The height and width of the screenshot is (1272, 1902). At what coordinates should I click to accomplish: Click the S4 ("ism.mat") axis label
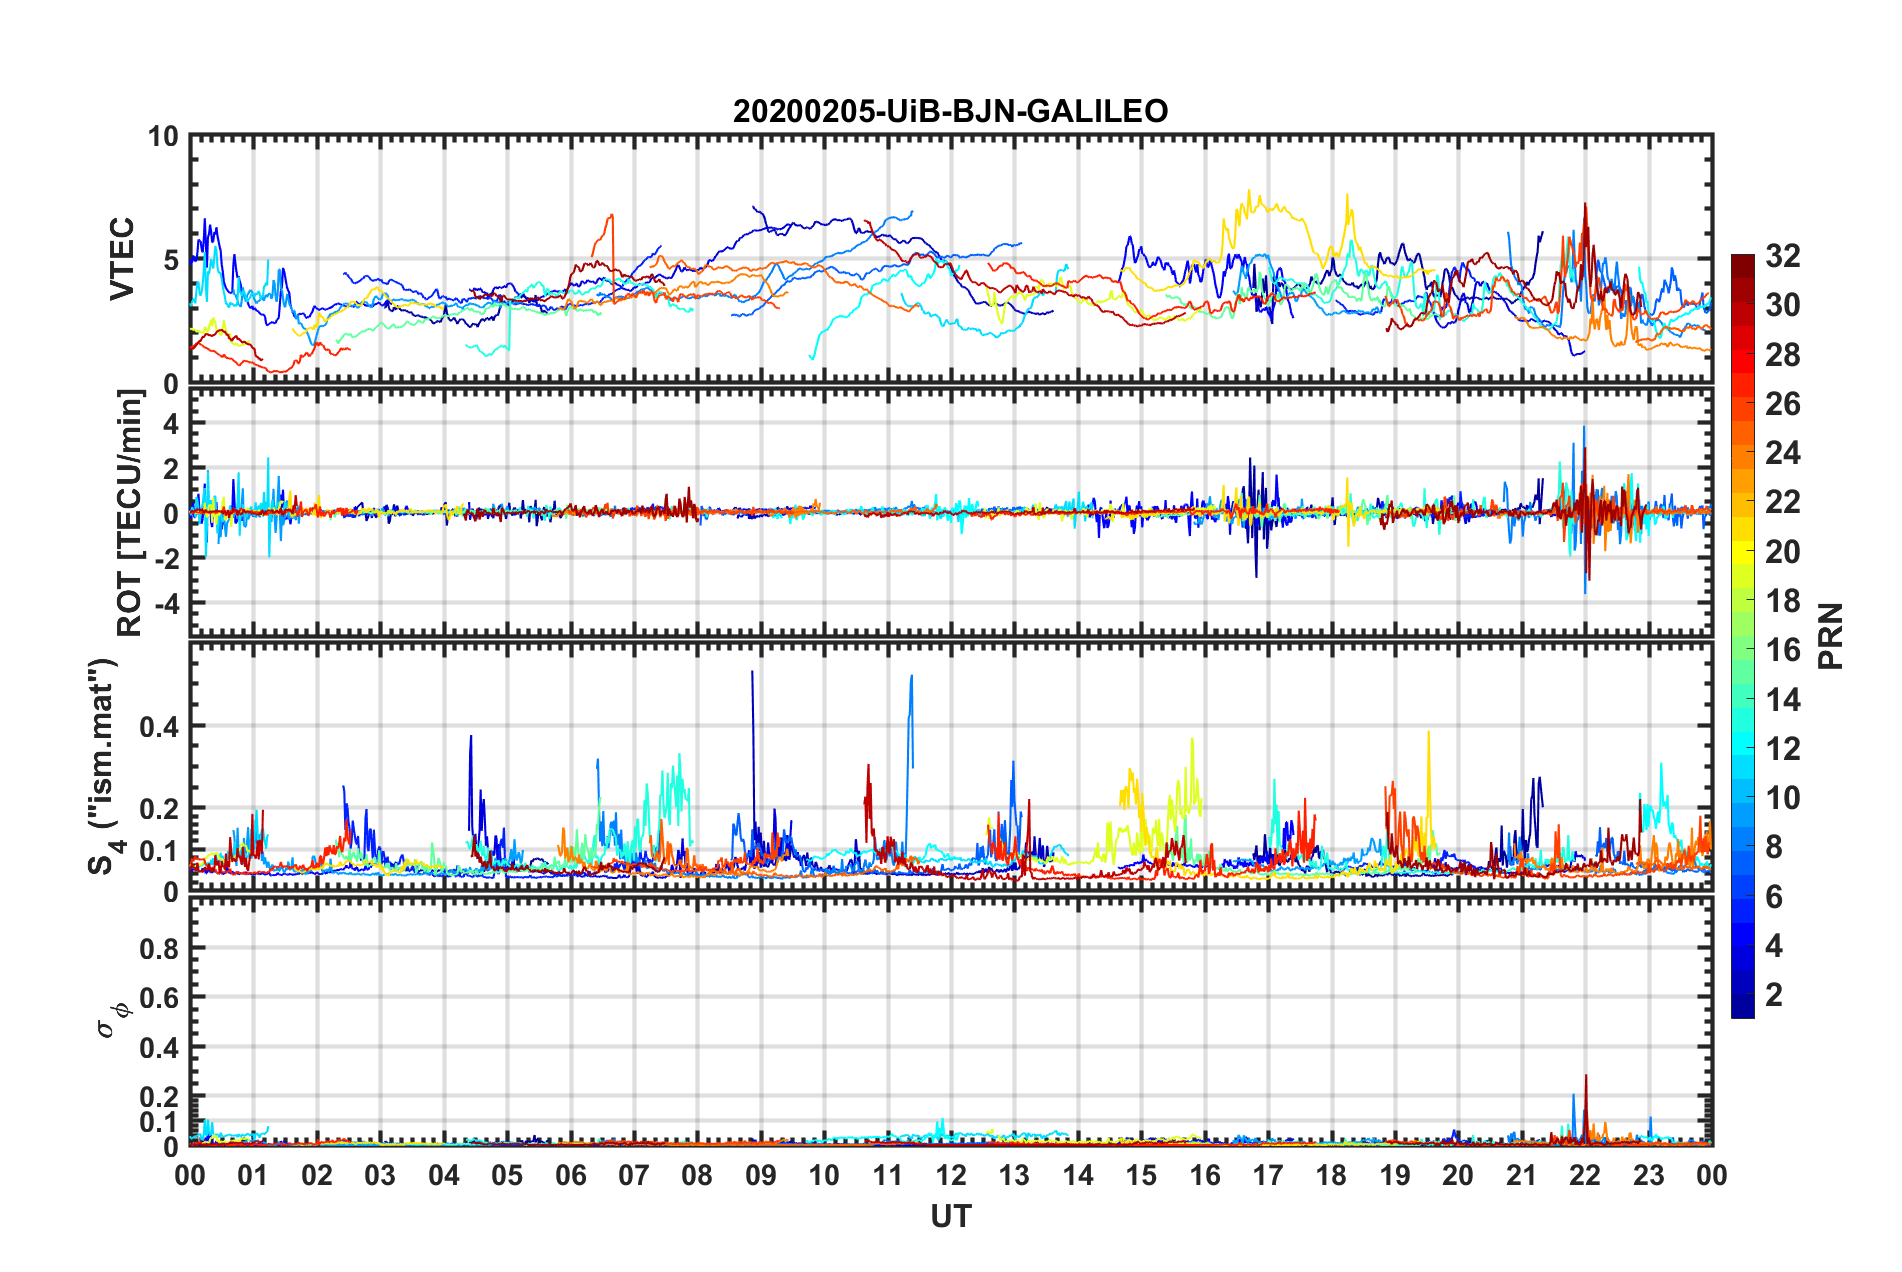pyautogui.click(x=106, y=766)
